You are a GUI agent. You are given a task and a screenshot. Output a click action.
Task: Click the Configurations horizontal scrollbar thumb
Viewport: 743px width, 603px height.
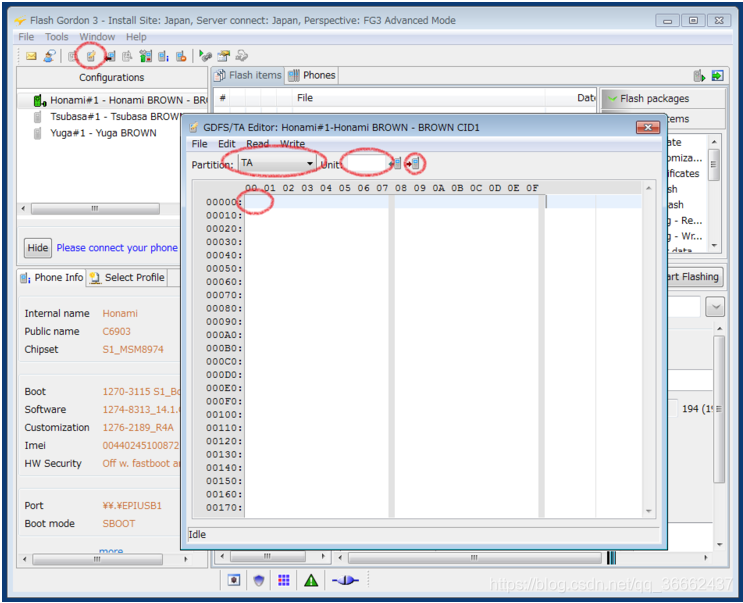point(95,208)
